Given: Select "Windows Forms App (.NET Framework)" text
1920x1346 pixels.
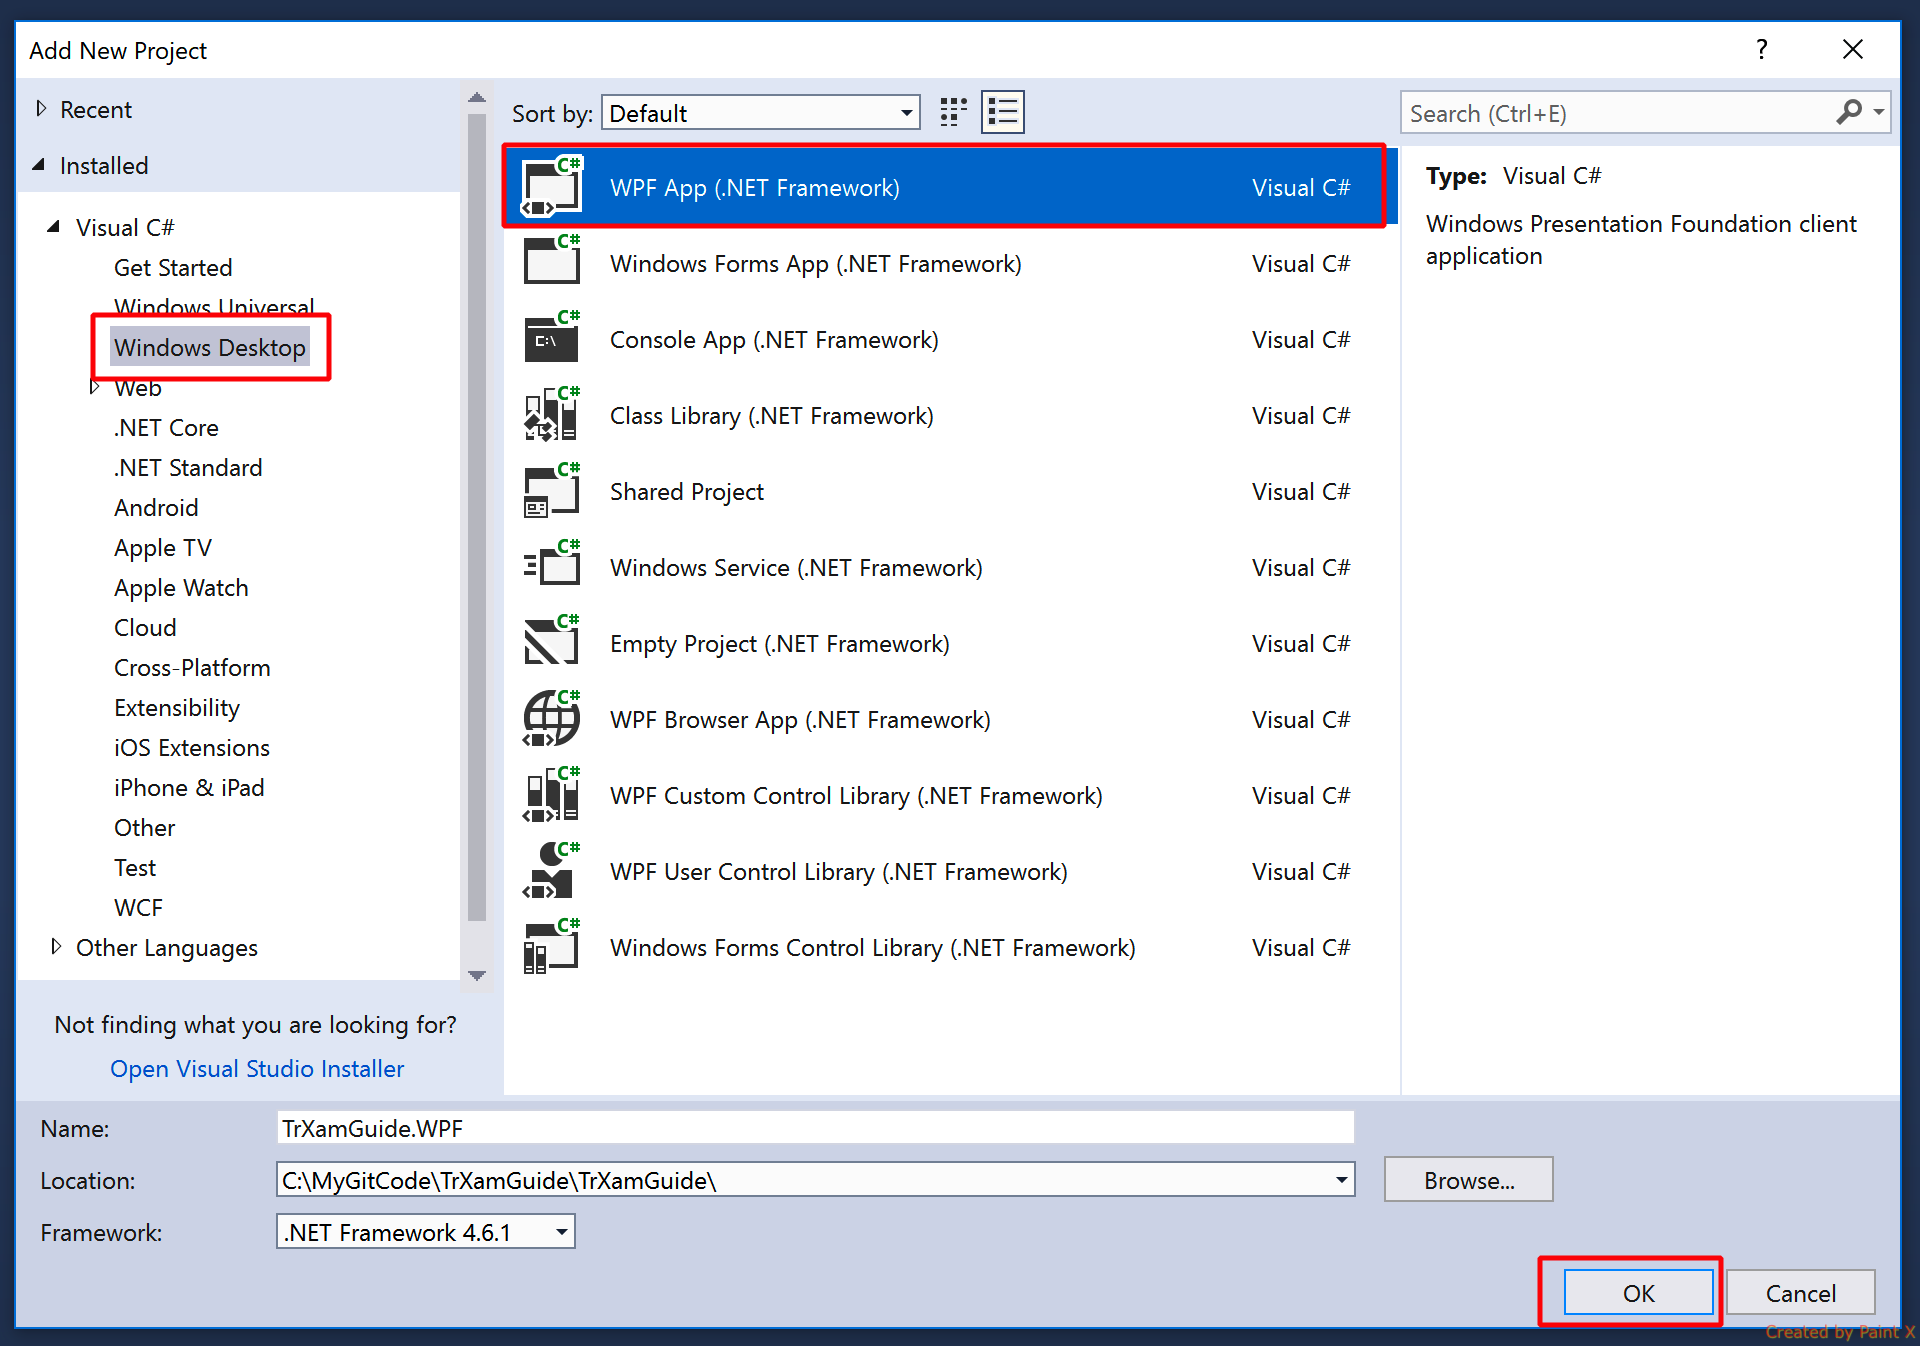Looking at the screenshot, I should point(816,263).
